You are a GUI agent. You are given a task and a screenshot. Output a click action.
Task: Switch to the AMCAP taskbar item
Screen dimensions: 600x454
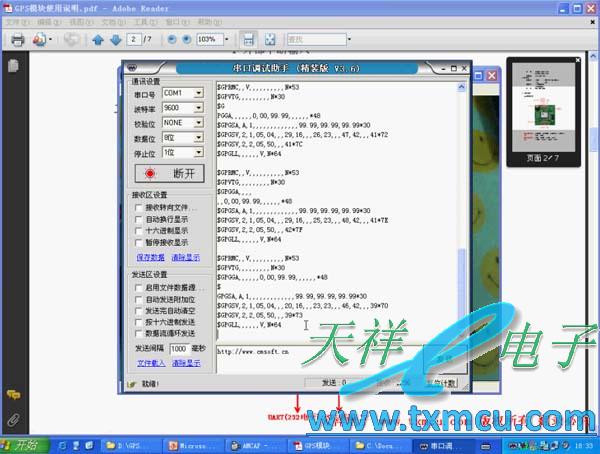(x=256, y=446)
